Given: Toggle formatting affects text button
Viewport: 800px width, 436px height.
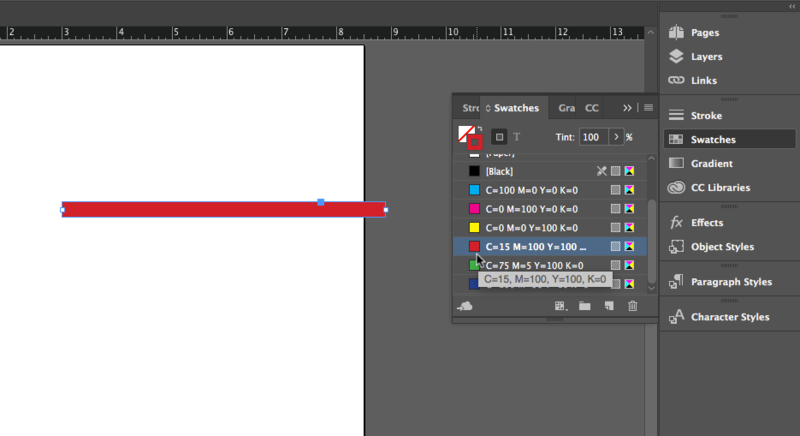Looking at the screenshot, I should [x=517, y=137].
